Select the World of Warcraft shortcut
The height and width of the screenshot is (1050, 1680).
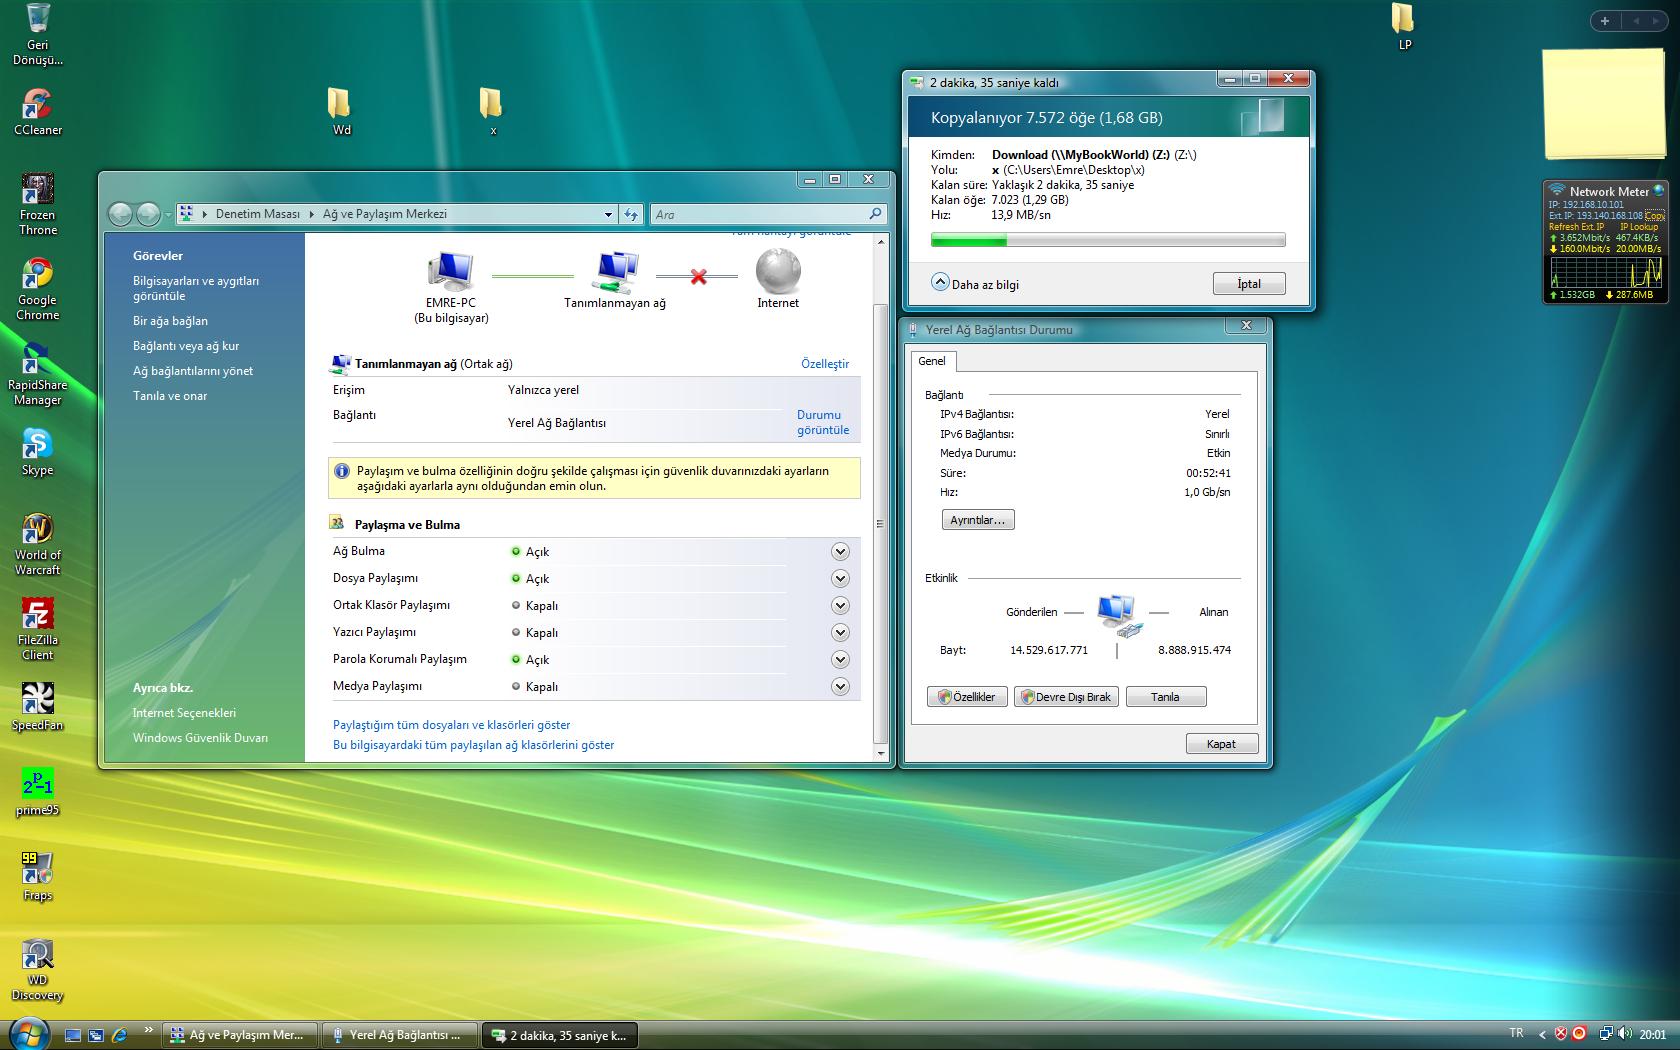tap(37, 544)
